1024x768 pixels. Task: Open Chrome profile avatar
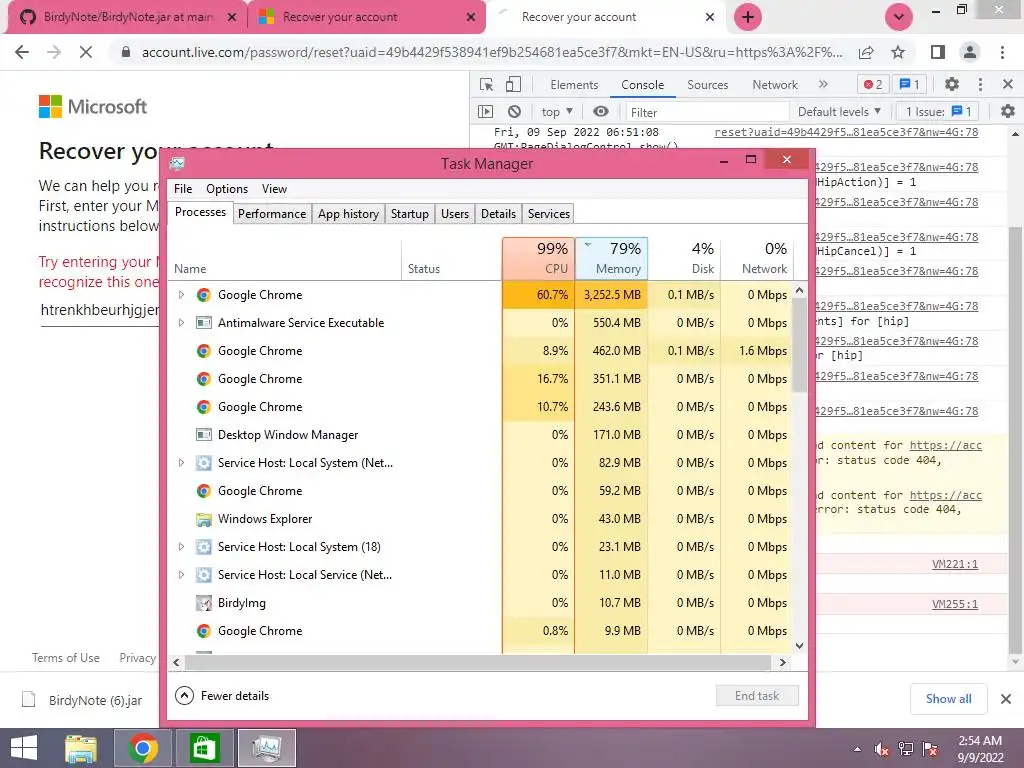[970, 52]
